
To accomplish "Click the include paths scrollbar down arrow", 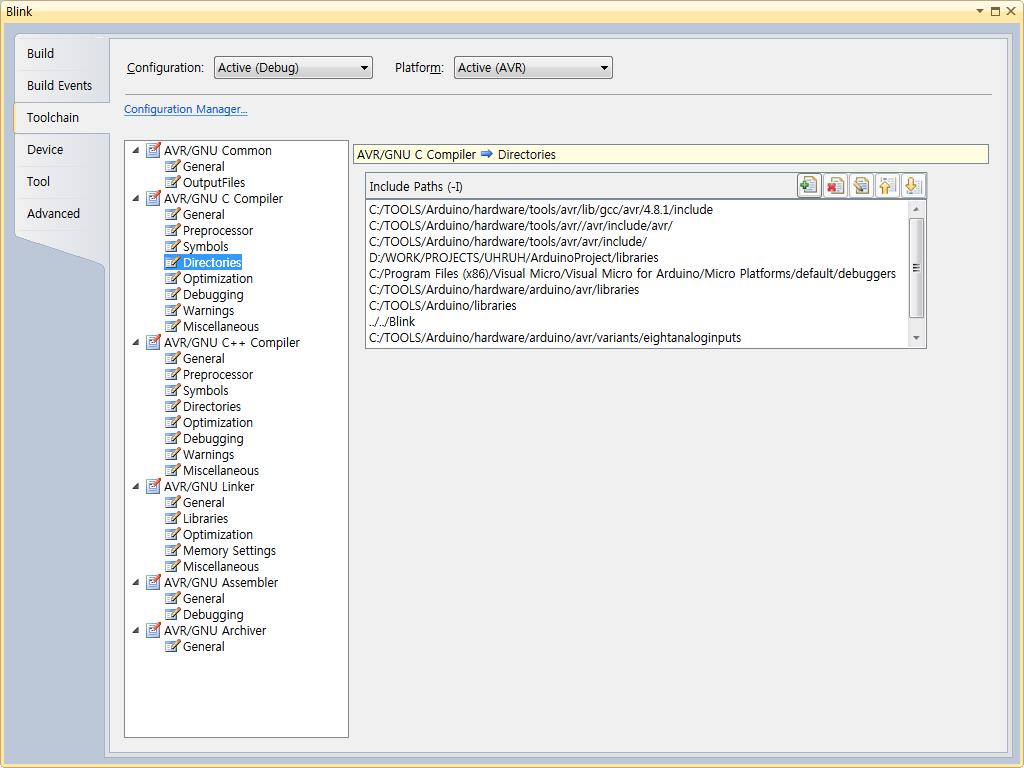I will [916, 338].
